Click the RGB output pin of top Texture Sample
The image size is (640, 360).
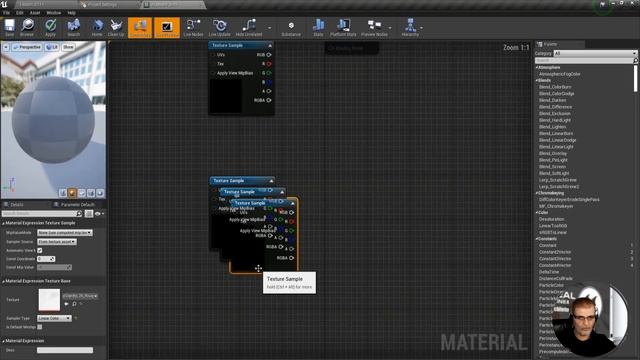(269, 55)
